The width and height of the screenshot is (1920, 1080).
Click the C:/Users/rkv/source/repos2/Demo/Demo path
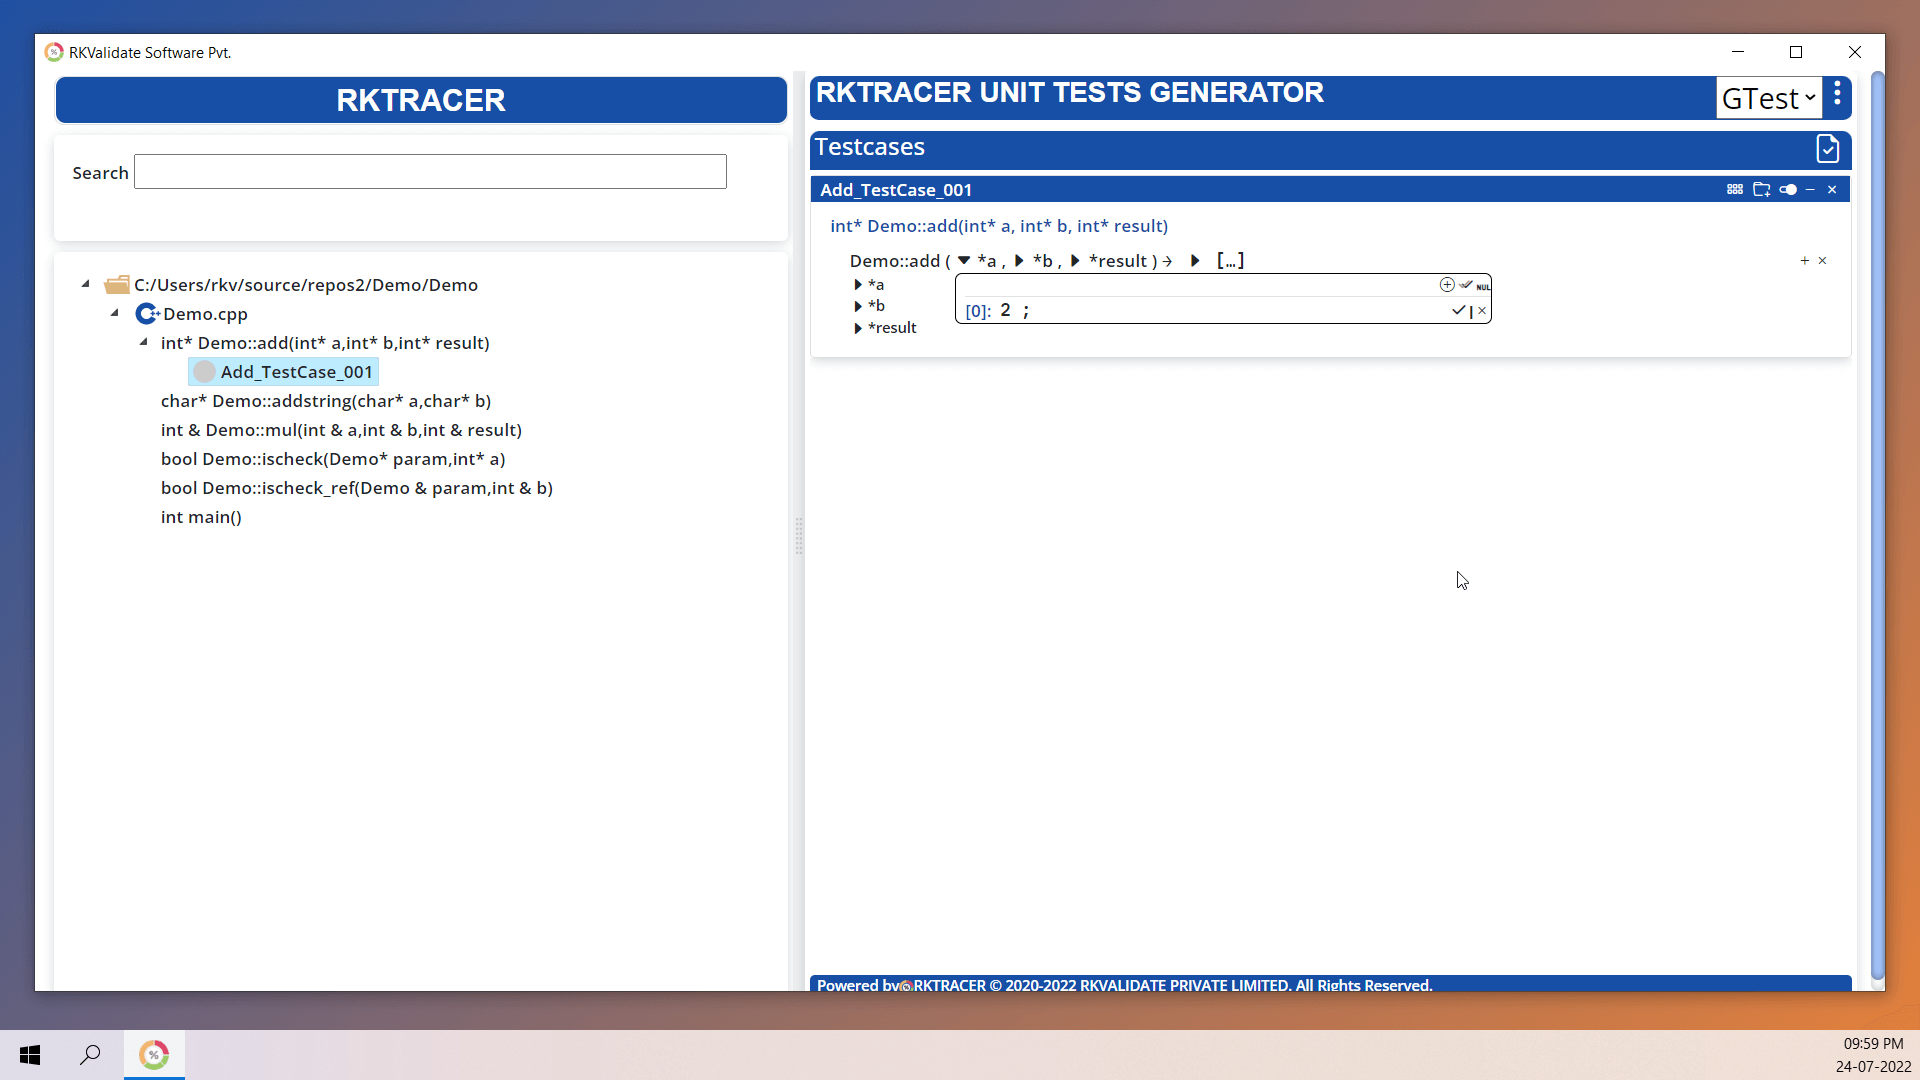[306, 285]
